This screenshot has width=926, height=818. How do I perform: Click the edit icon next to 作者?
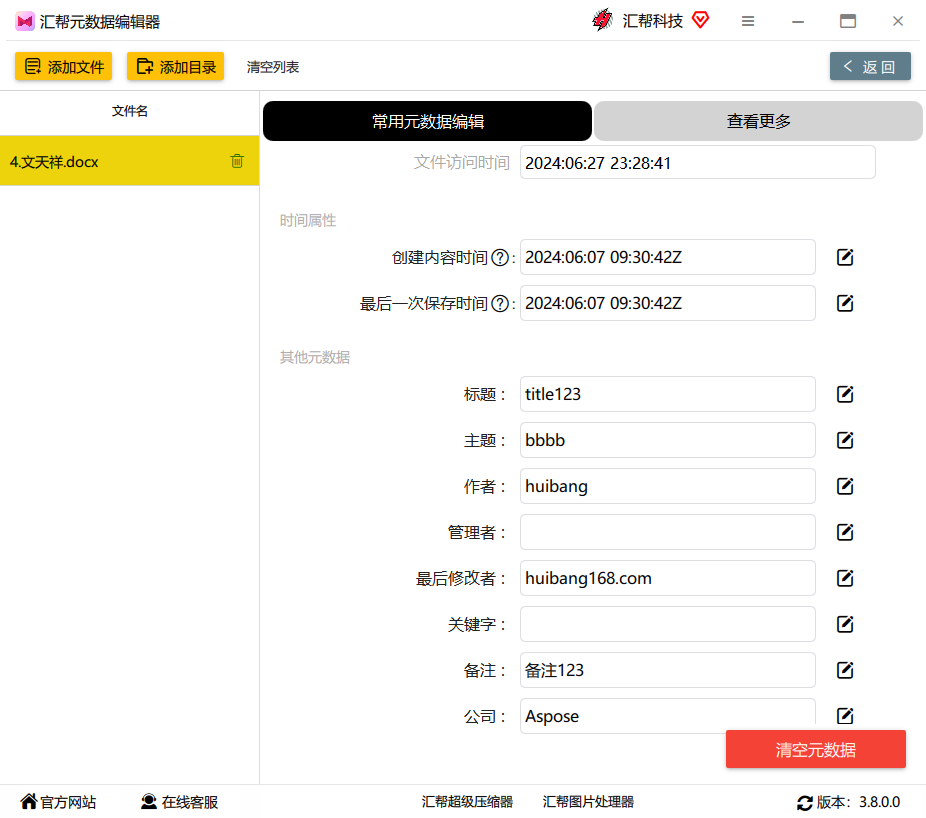pos(845,486)
